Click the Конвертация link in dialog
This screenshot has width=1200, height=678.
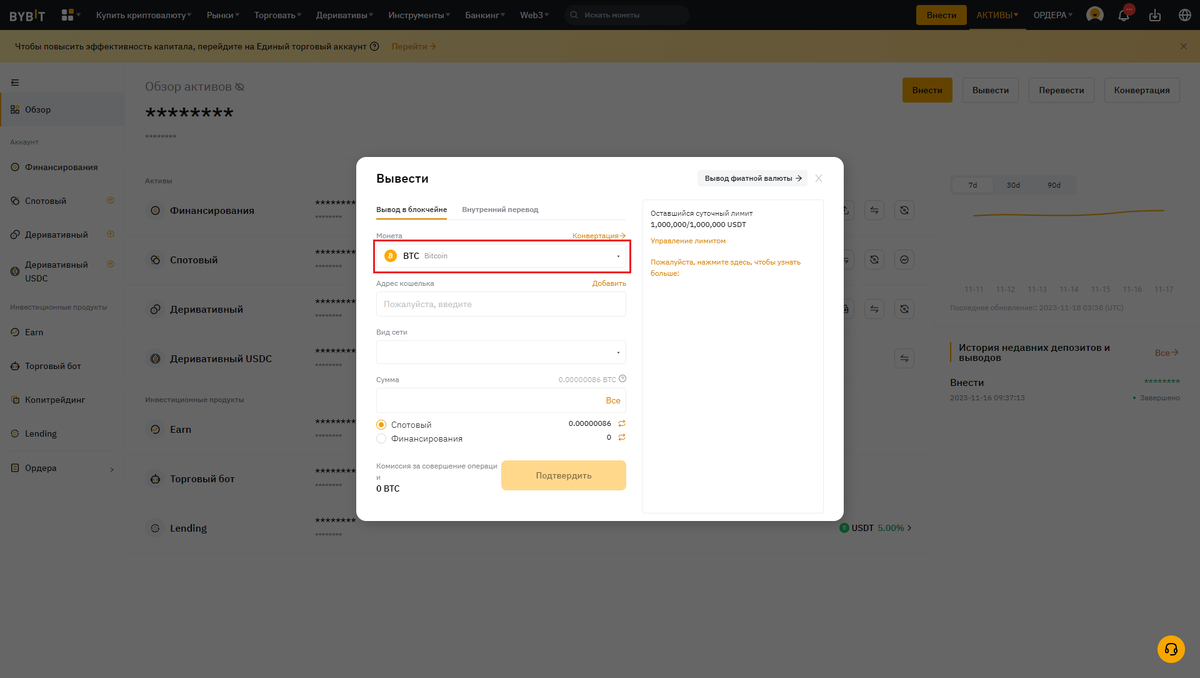(599, 236)
